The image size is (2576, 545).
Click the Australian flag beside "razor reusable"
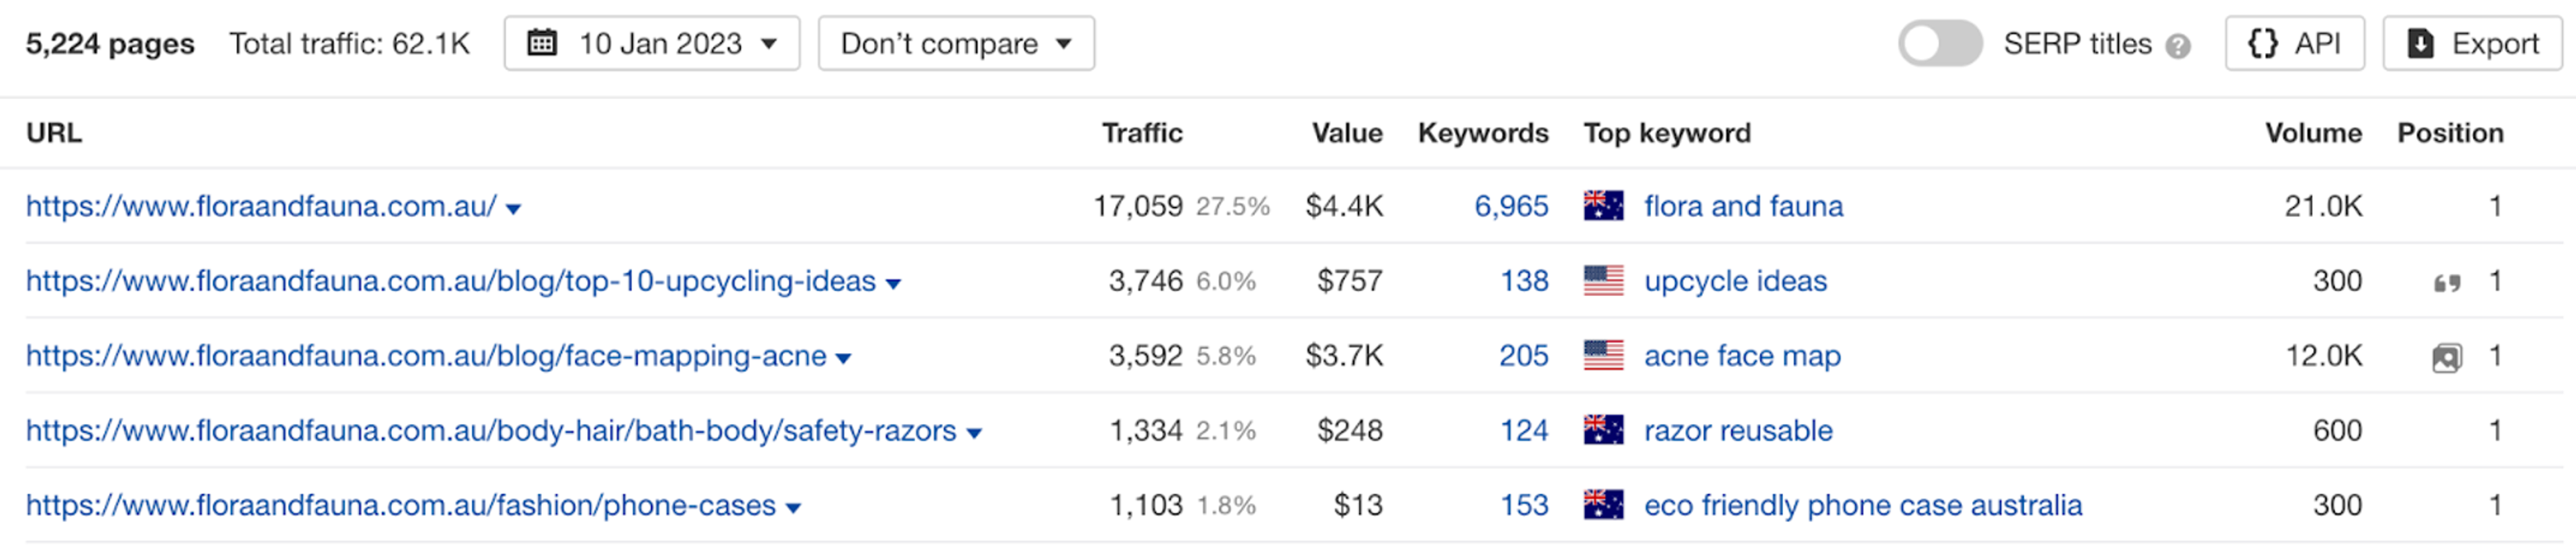tap(1604, 430)
